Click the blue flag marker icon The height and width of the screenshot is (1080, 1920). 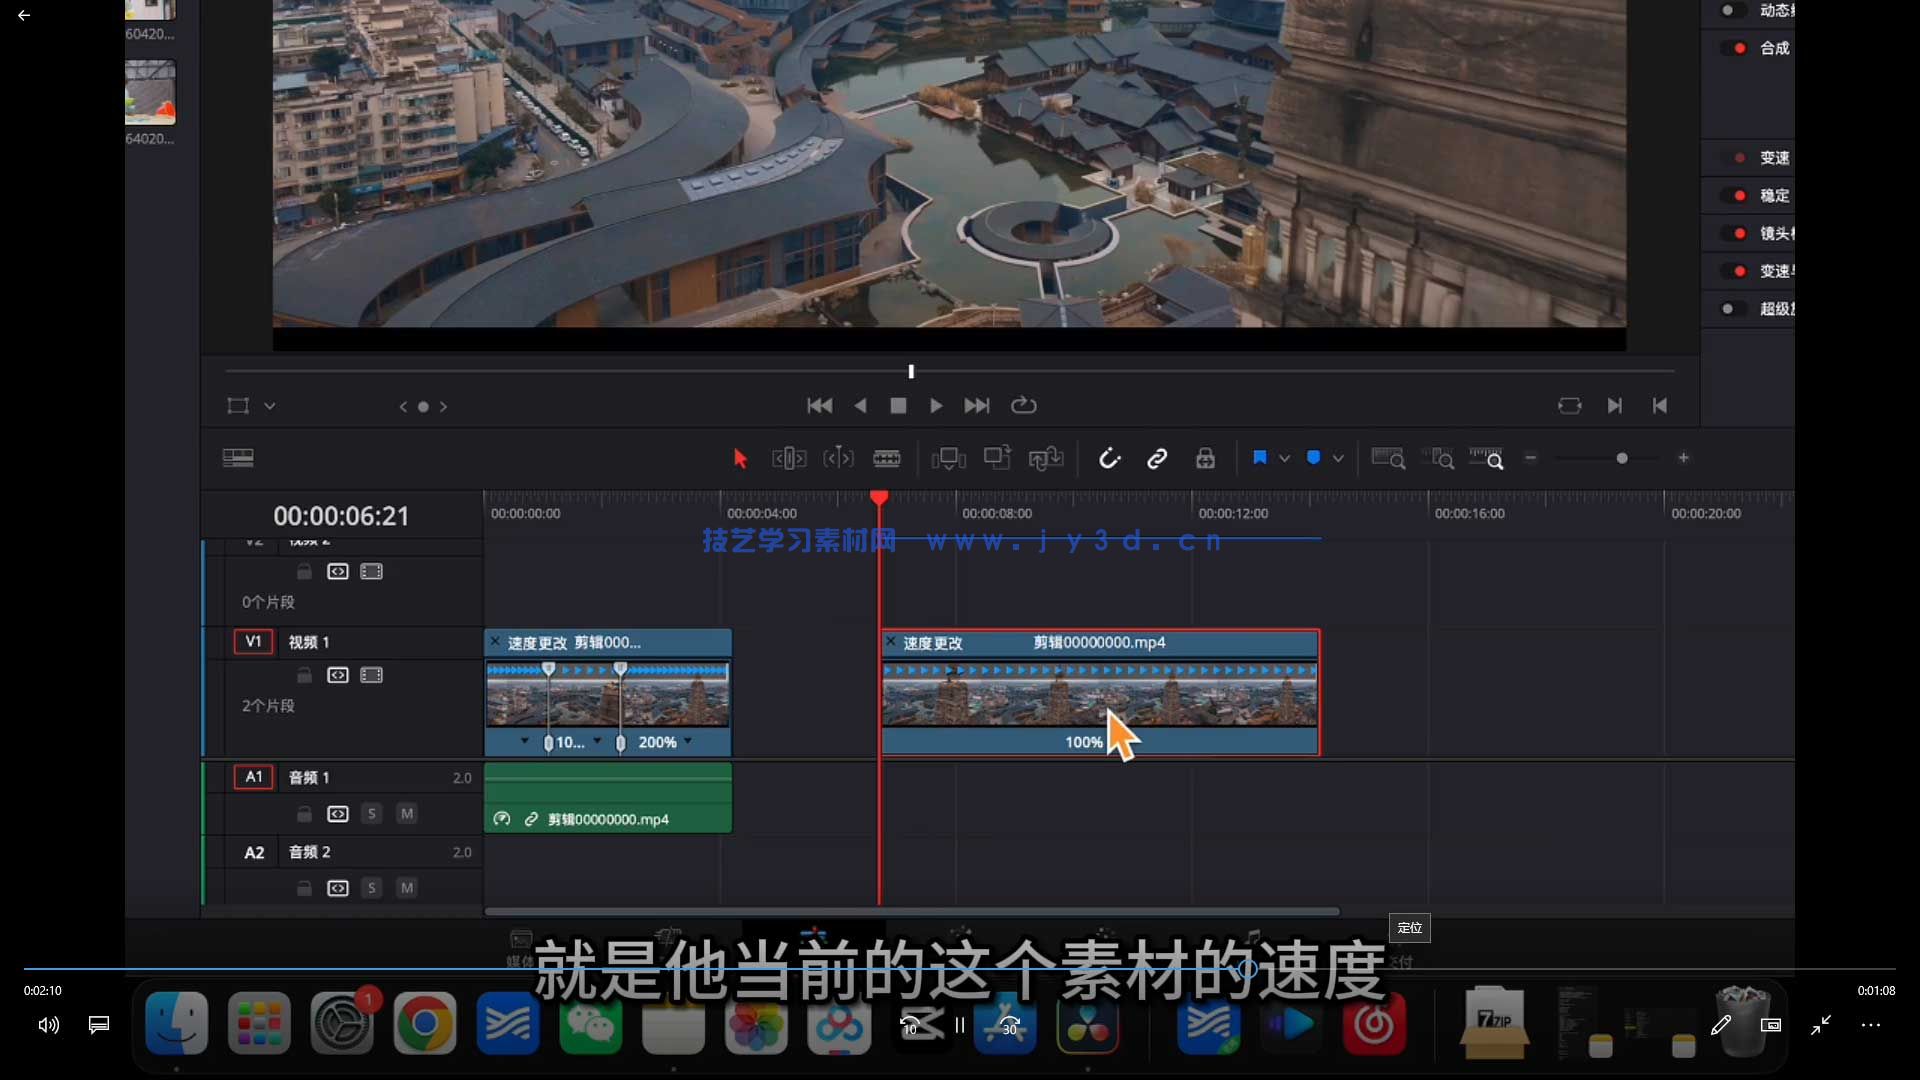(1260, 458)
